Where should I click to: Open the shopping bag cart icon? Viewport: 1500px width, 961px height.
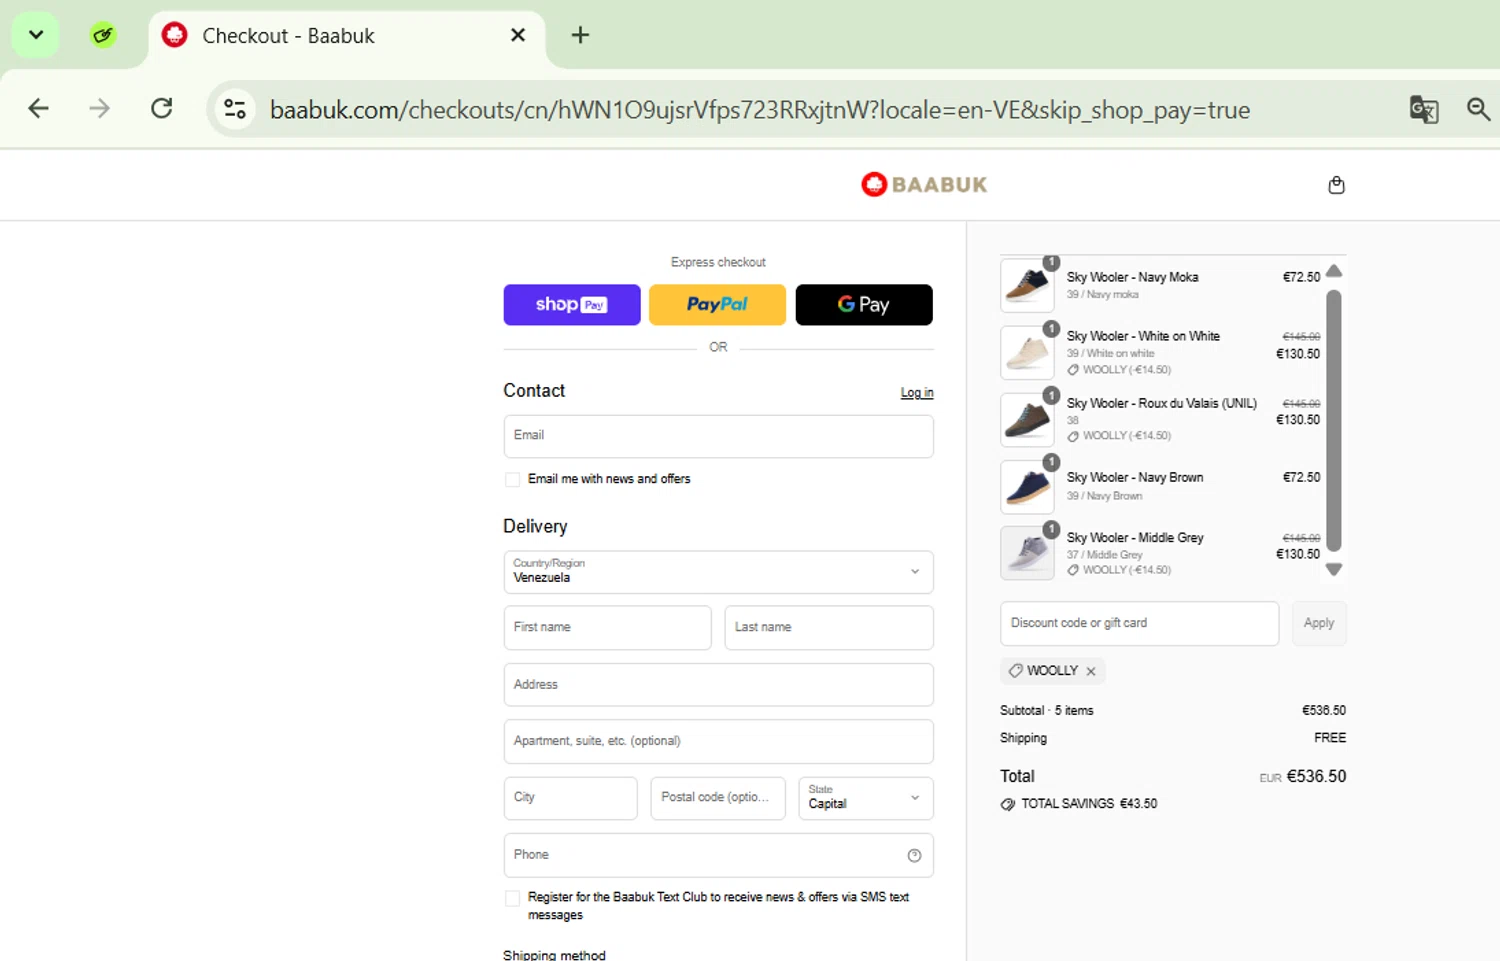click(1336, 185)
